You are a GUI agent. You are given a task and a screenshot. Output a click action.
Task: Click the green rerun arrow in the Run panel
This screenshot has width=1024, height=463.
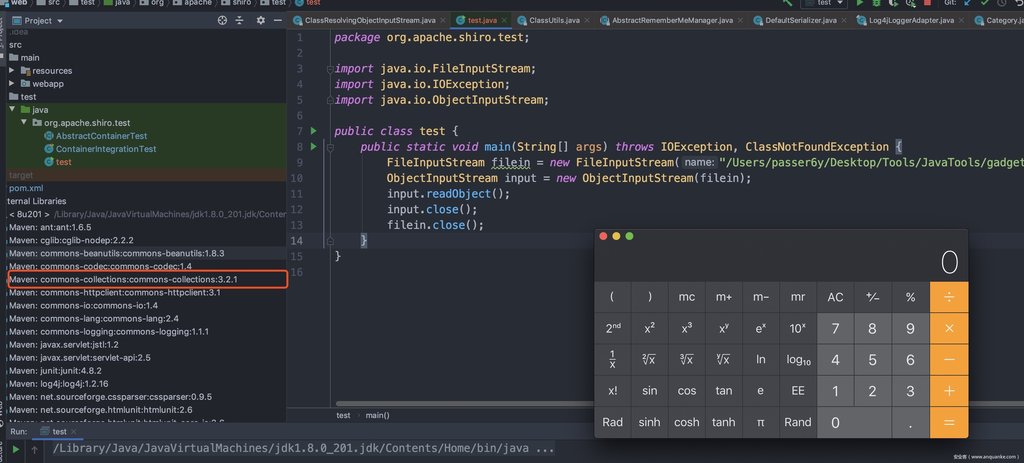[x=16, y=449]
